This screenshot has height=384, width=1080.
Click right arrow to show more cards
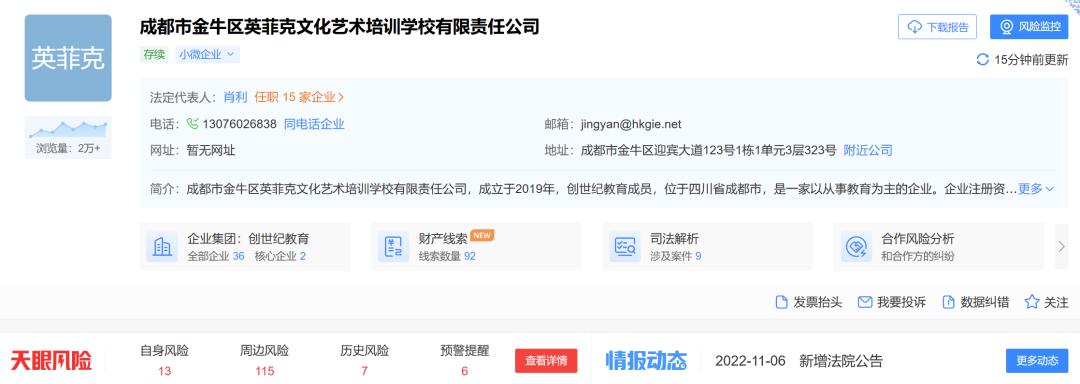pos(1061,246)
